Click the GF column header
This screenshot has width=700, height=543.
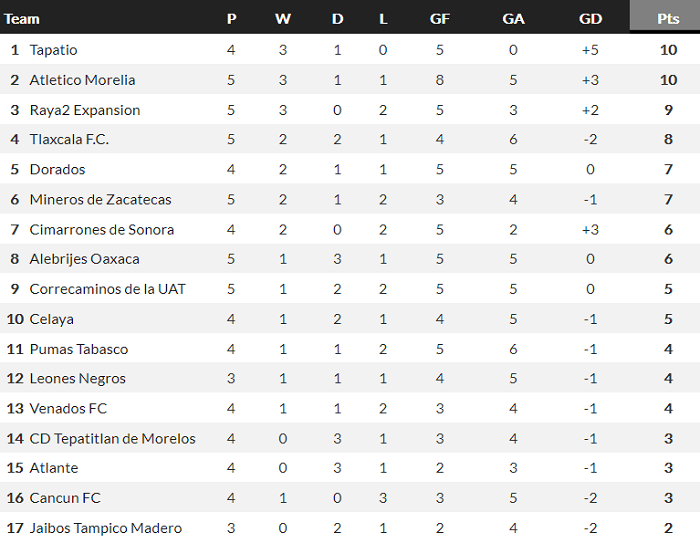(x=439, y=18)
